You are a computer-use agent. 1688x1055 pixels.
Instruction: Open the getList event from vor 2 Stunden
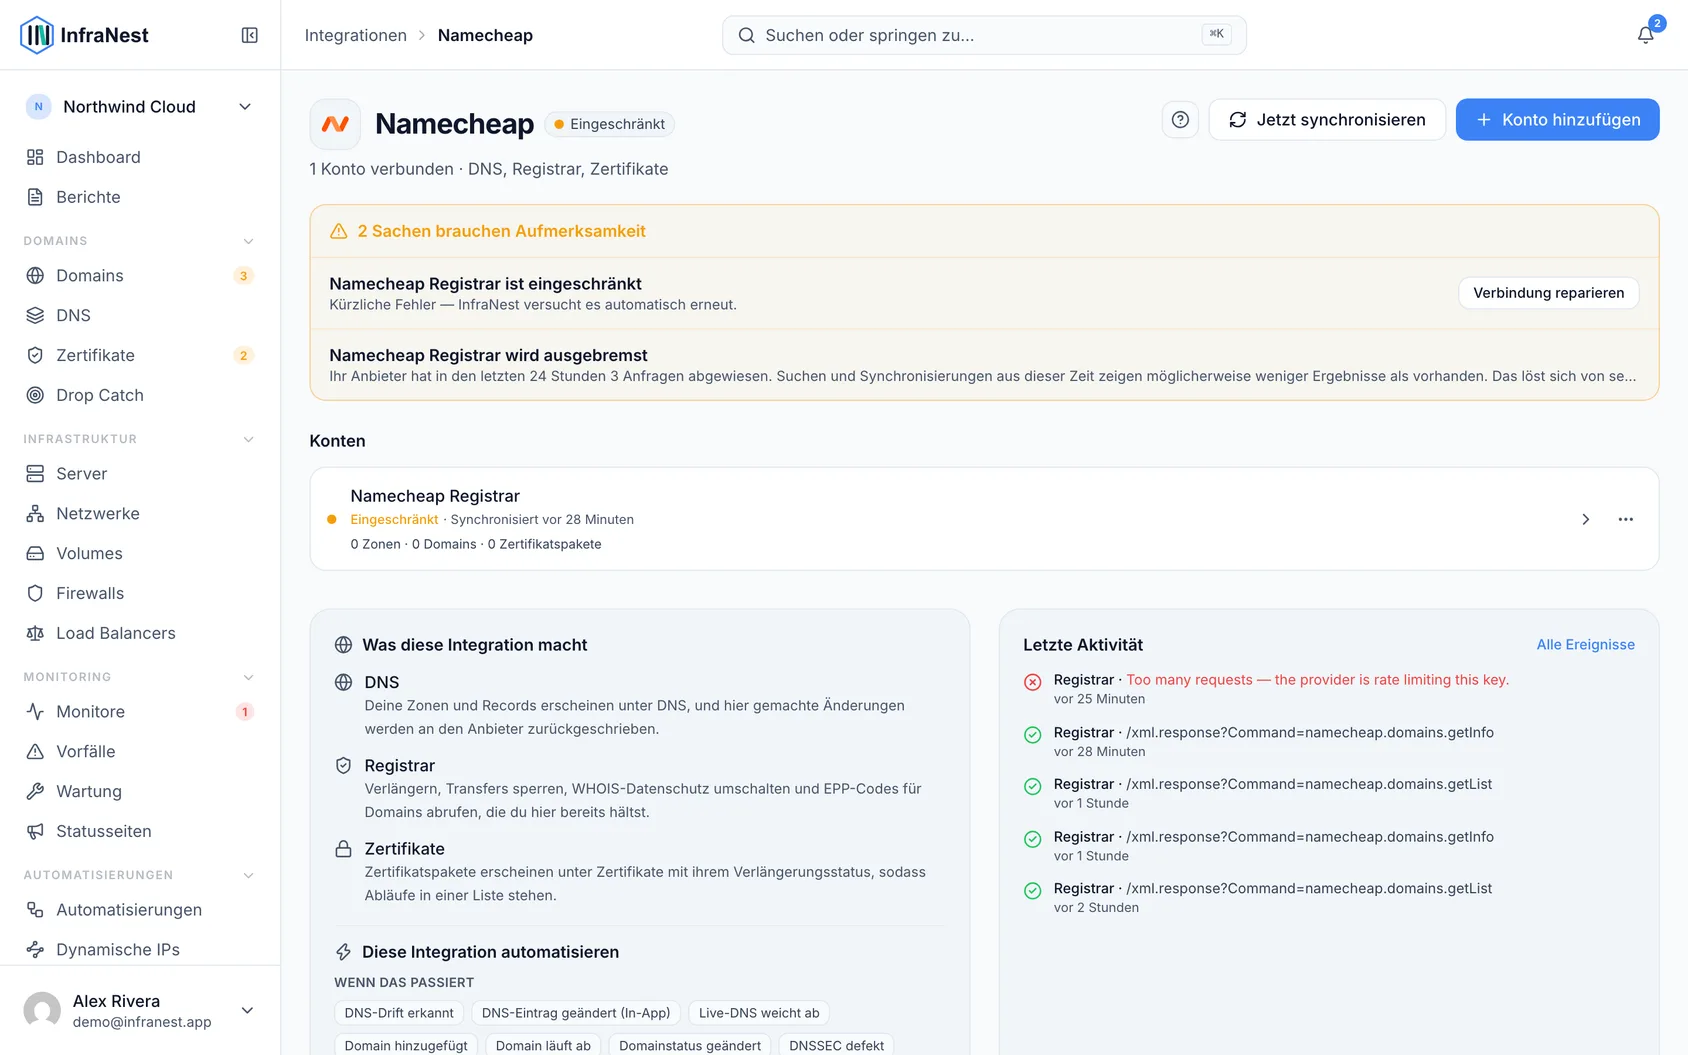[x=1328, y=897]
